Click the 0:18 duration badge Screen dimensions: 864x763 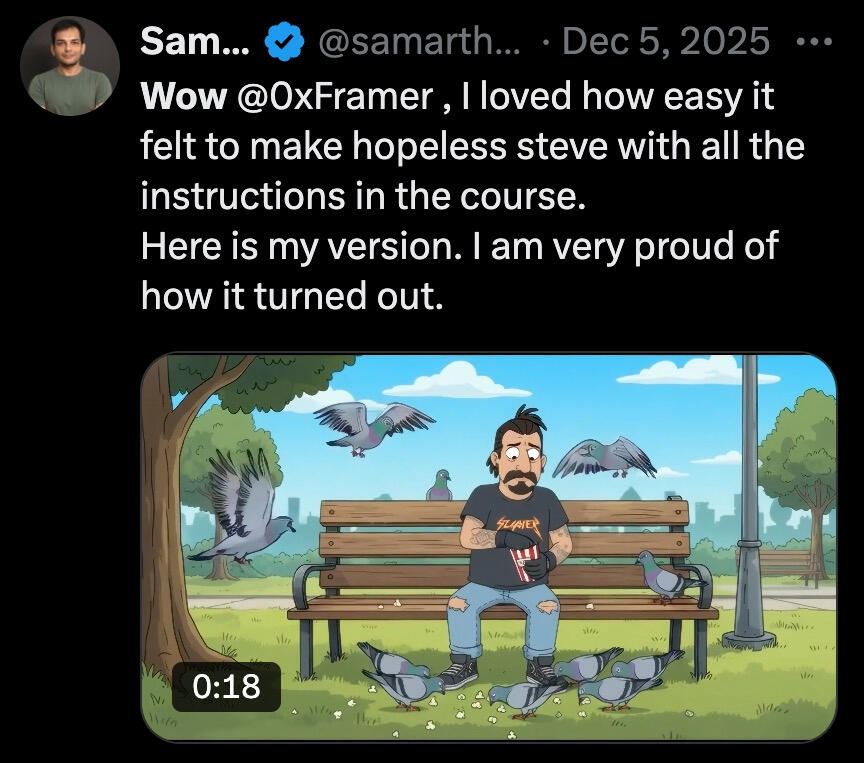pos(226,686)
